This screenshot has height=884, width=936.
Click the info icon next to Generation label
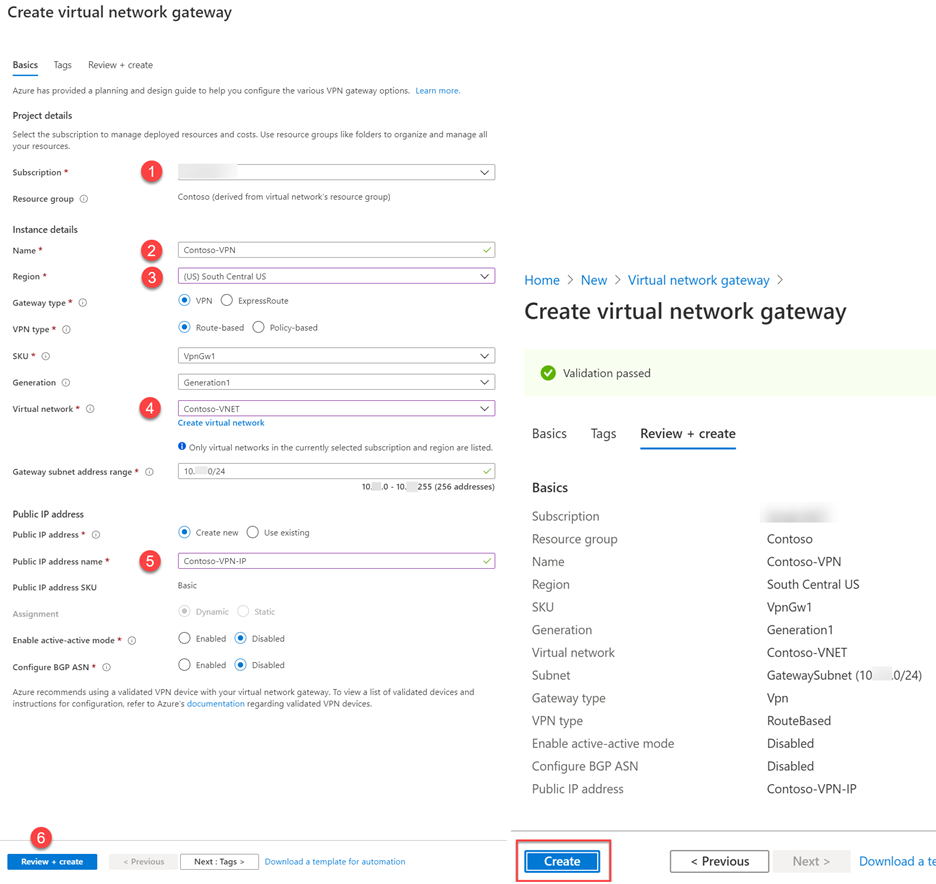point(66,383)
